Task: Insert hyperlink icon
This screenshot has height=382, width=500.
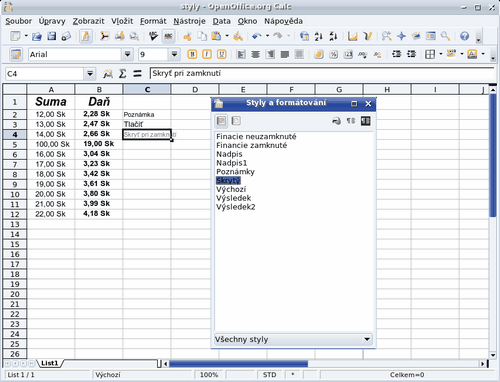Action: coord(304,36)
